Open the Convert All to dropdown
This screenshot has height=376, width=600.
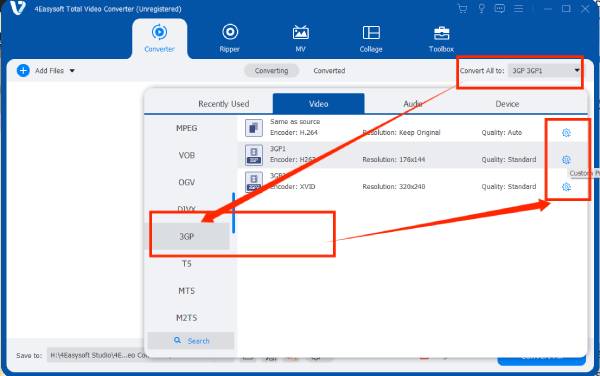pos(544,71)
